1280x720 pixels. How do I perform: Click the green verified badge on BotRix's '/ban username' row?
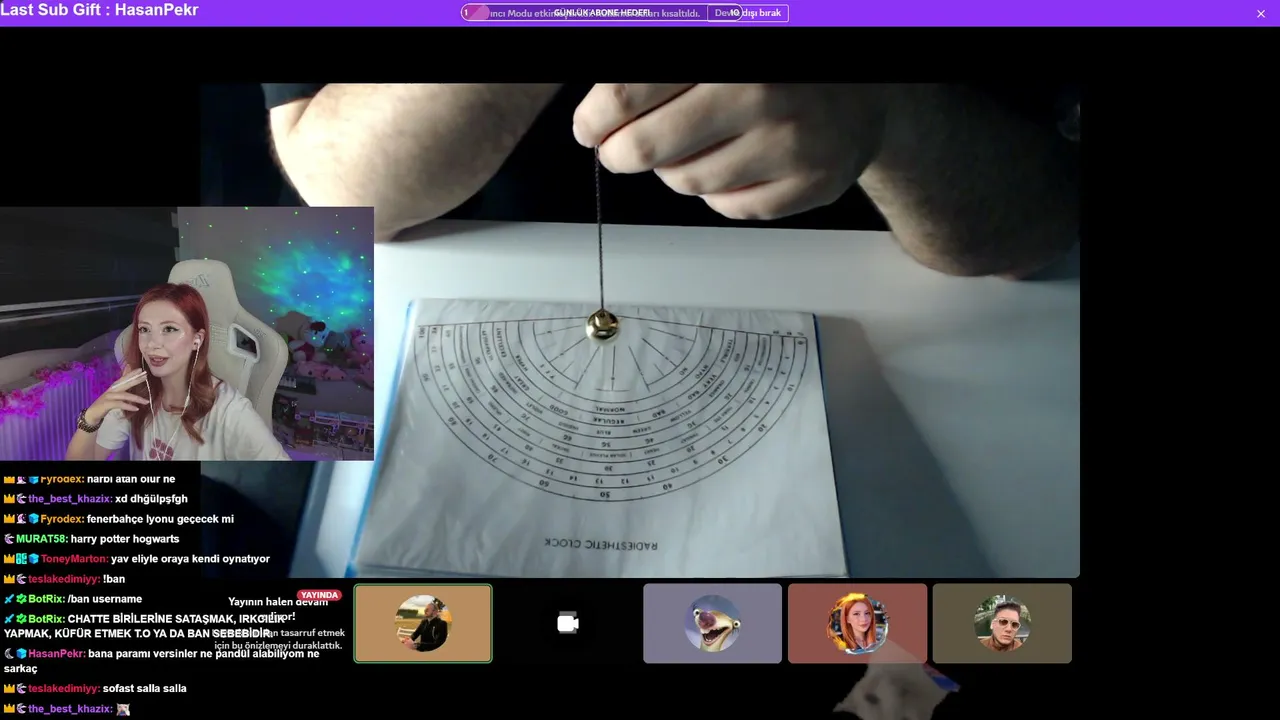pyautogui.click(x=21, y=599)
